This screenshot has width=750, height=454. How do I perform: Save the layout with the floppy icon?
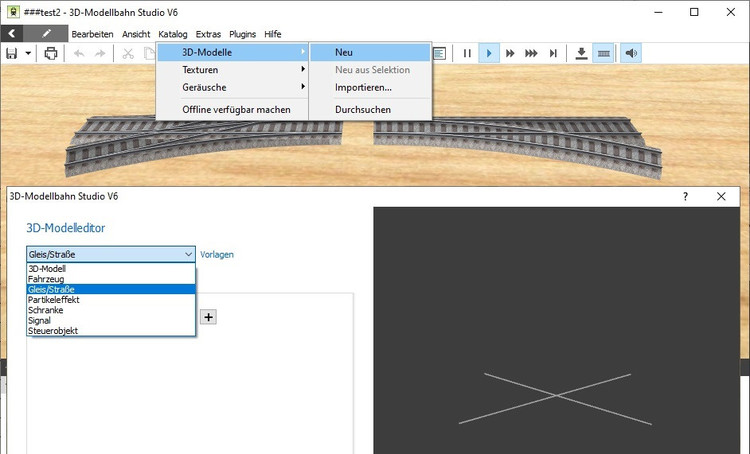11,53
